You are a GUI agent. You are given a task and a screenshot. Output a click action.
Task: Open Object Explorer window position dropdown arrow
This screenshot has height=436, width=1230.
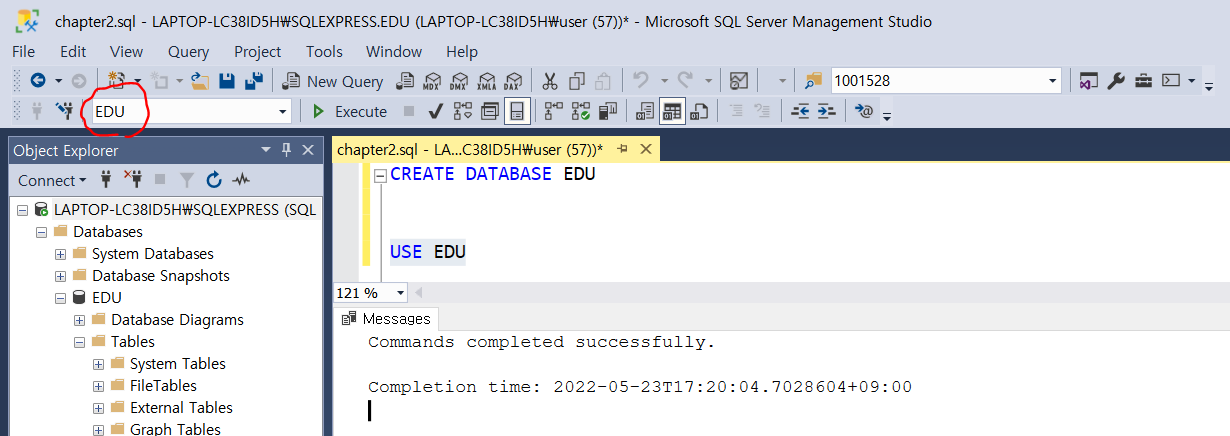point(265,150)
